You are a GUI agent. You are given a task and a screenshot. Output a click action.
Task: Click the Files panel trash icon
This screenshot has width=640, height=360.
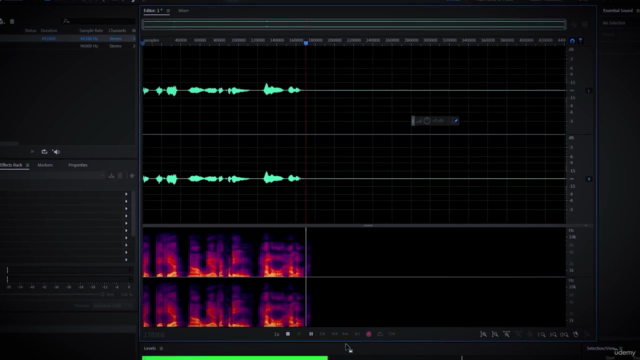pyautogui.click(x=12, y=21)
